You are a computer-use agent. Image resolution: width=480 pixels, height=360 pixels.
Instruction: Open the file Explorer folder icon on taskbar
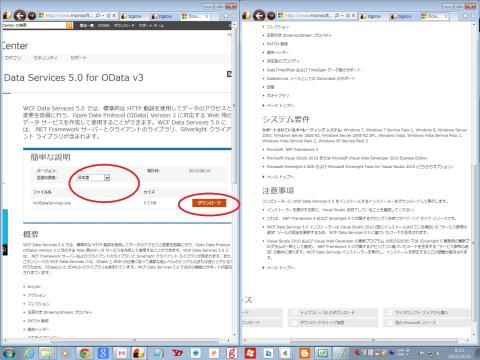click(x=47, y=353)
